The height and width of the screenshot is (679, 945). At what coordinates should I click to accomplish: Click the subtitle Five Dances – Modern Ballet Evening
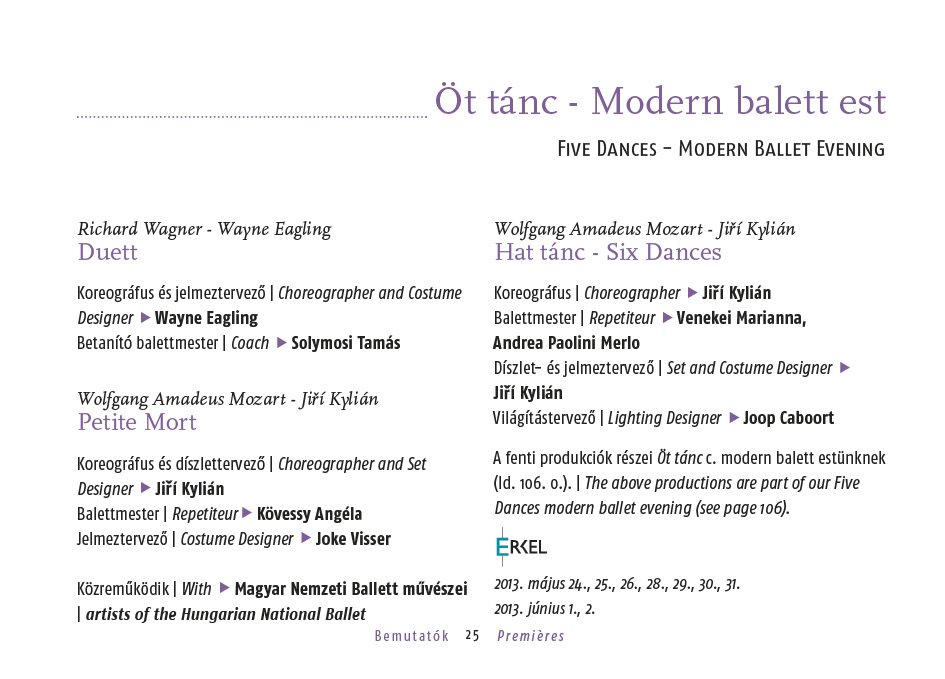[x=721, y=149]
